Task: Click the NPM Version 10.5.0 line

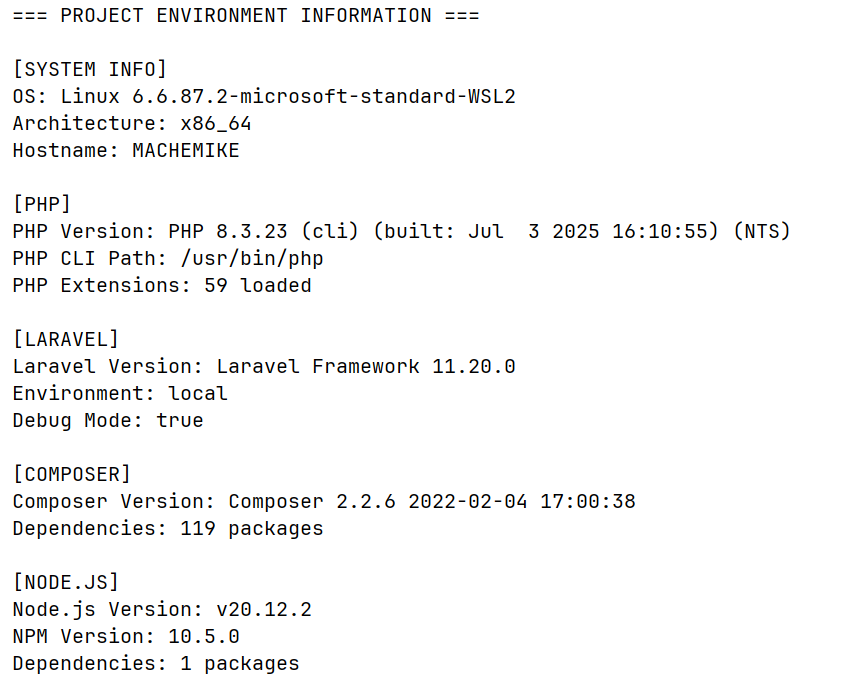Action: 126,636
